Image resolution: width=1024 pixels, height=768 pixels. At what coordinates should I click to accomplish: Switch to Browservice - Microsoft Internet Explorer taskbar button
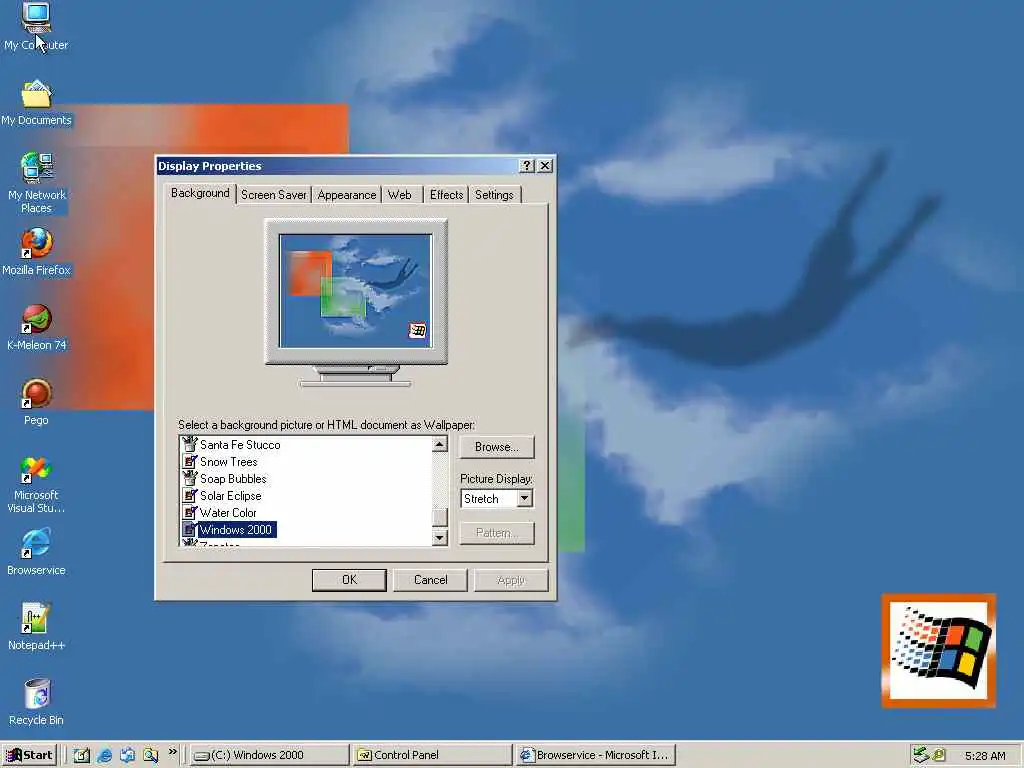[595, 755]
